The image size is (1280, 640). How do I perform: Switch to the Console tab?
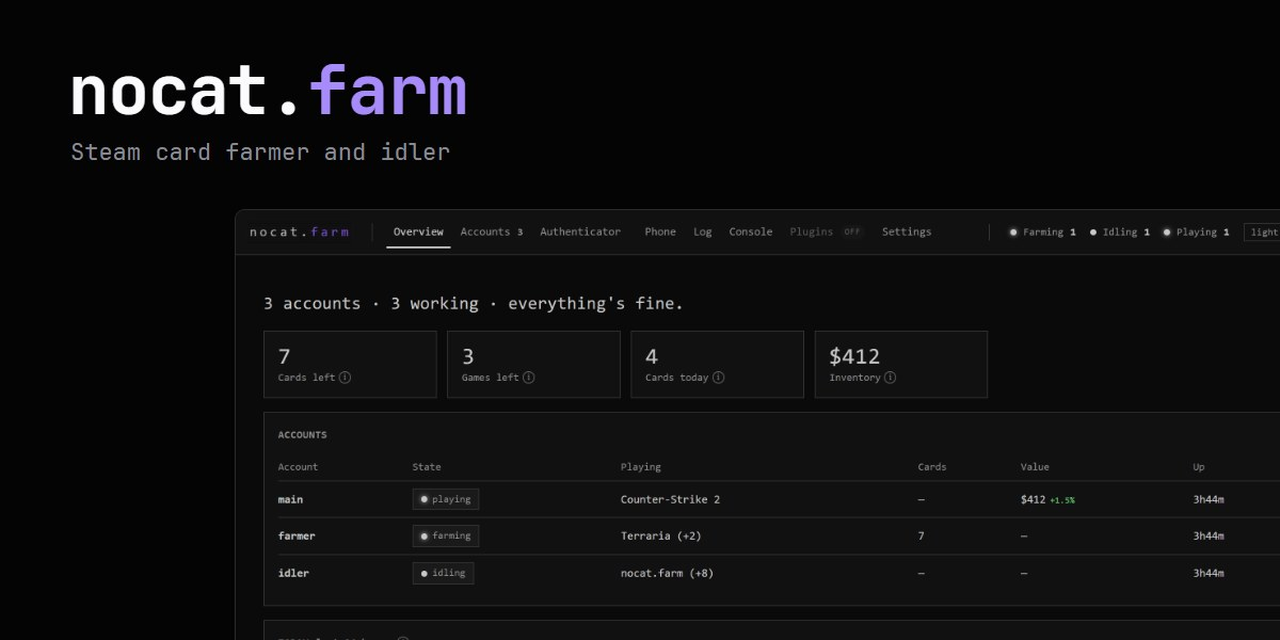[x=750, y=232]
